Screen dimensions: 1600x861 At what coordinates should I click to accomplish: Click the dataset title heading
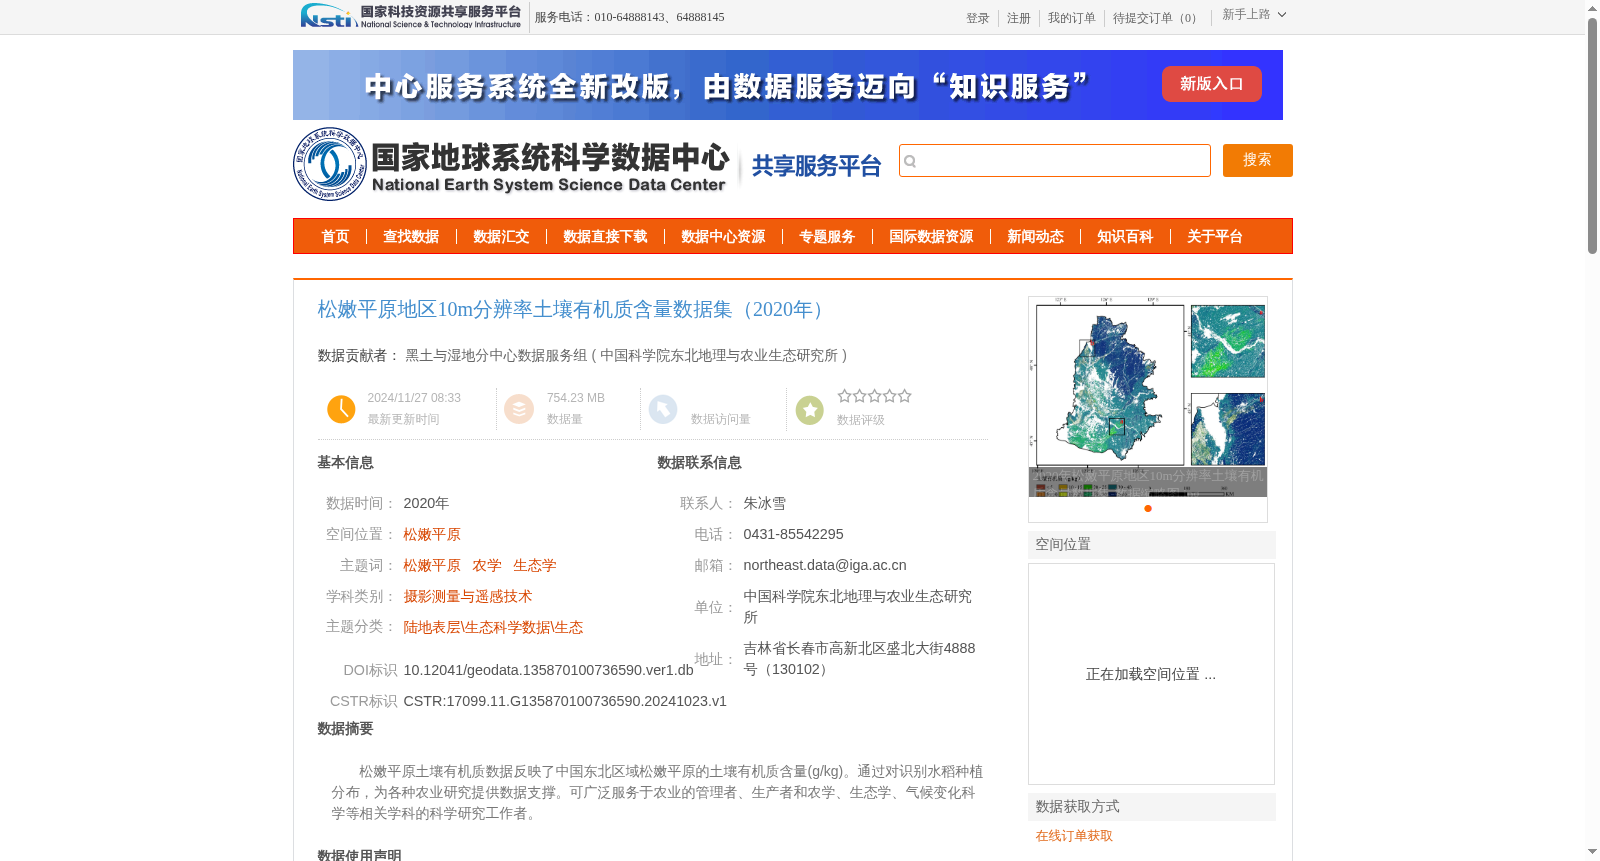coord(574,310)
